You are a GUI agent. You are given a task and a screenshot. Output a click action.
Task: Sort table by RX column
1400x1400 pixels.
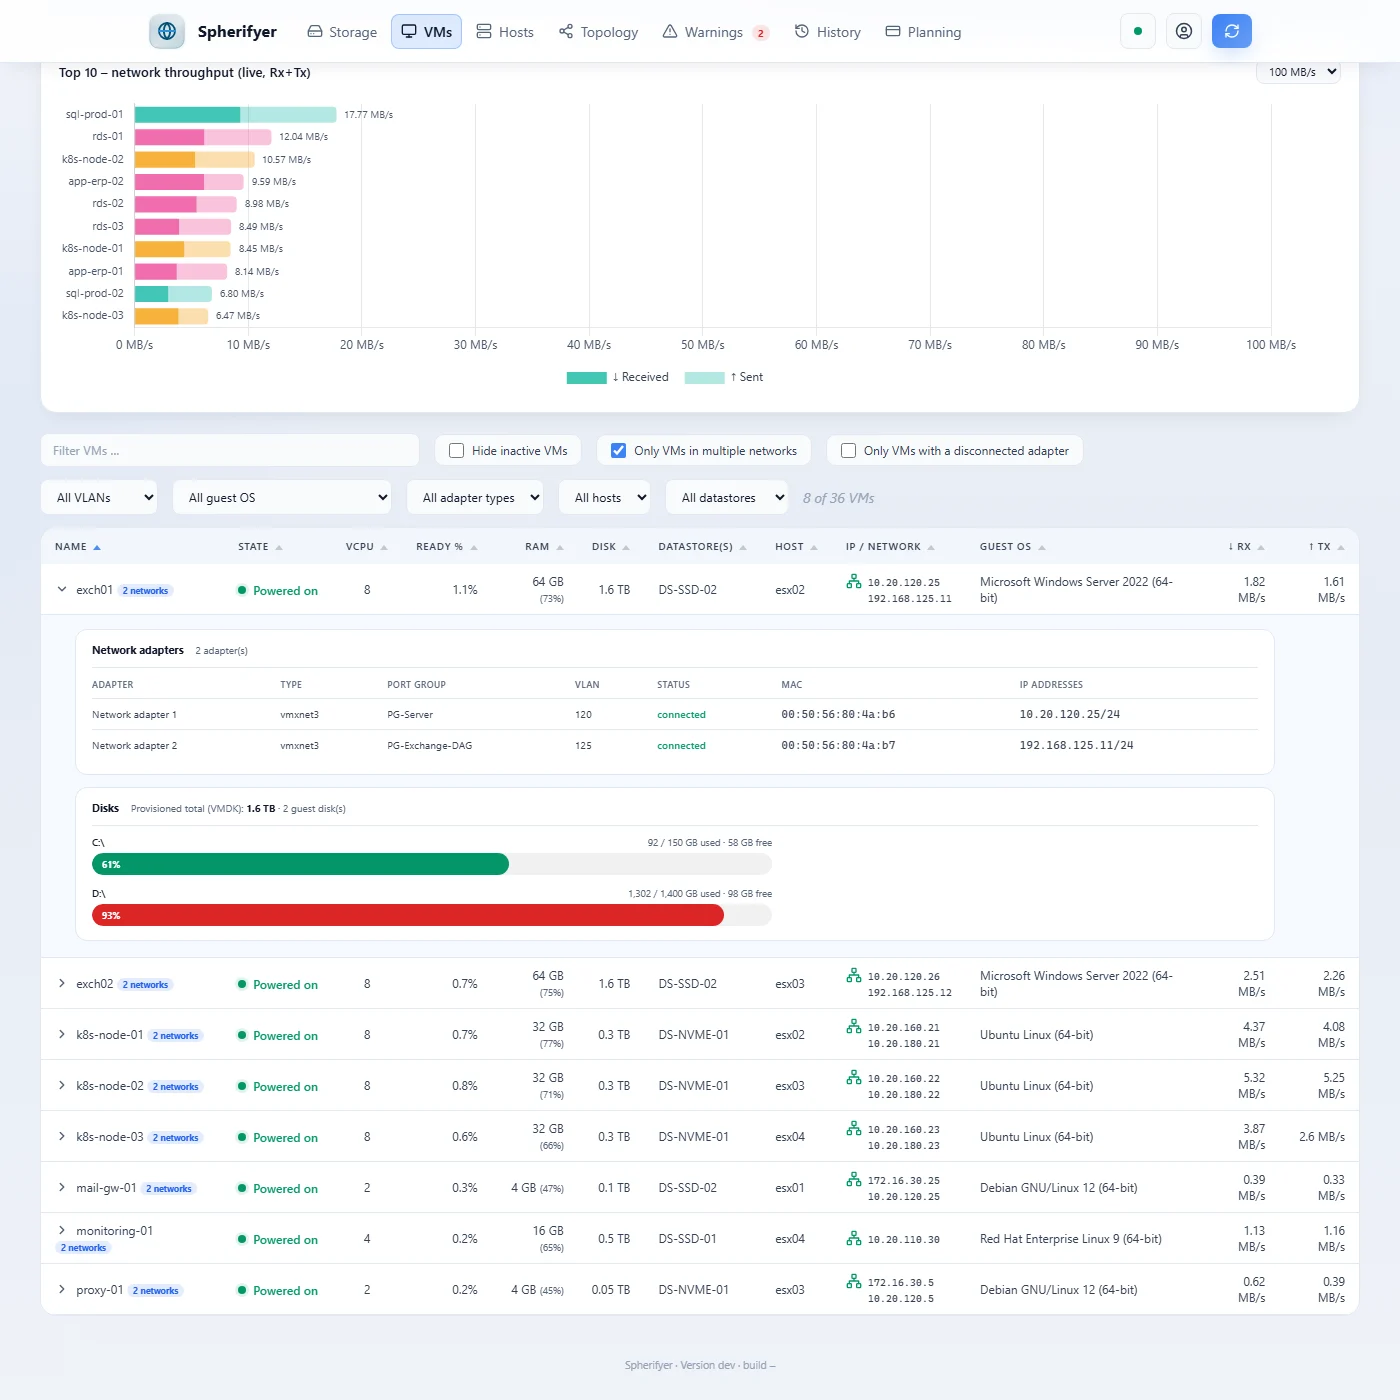(x=1246, y=547)
